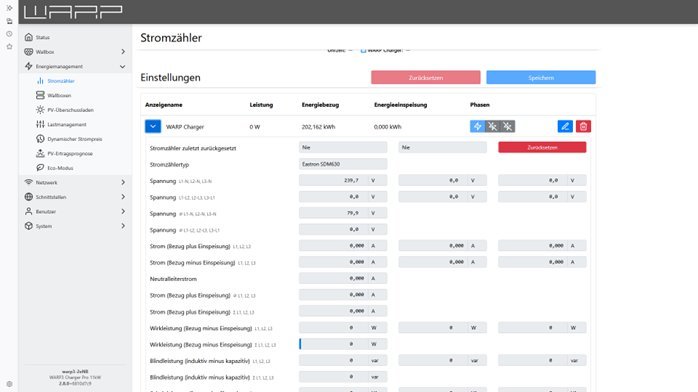Click the second inactive phase icon
The width and height of the screenshot is (698, 392).
coord(492,126)
